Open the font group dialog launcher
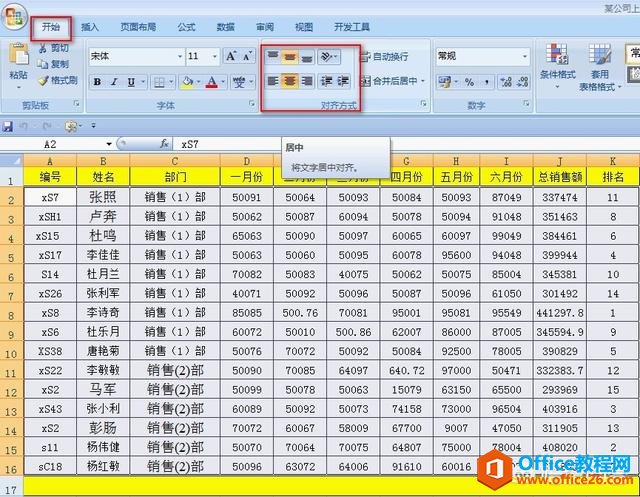This screenshot has width=640, height=497. pyautogui.click(x=252, y=104)
